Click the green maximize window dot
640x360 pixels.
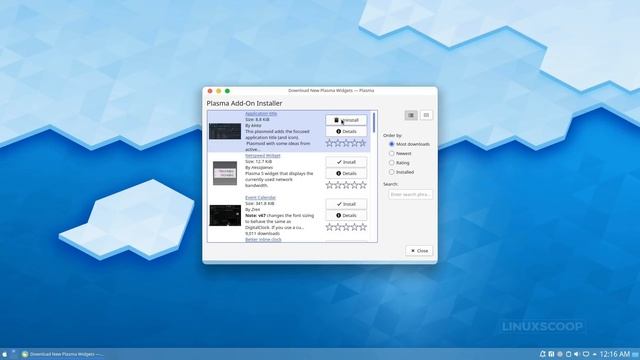click(227, 91)
